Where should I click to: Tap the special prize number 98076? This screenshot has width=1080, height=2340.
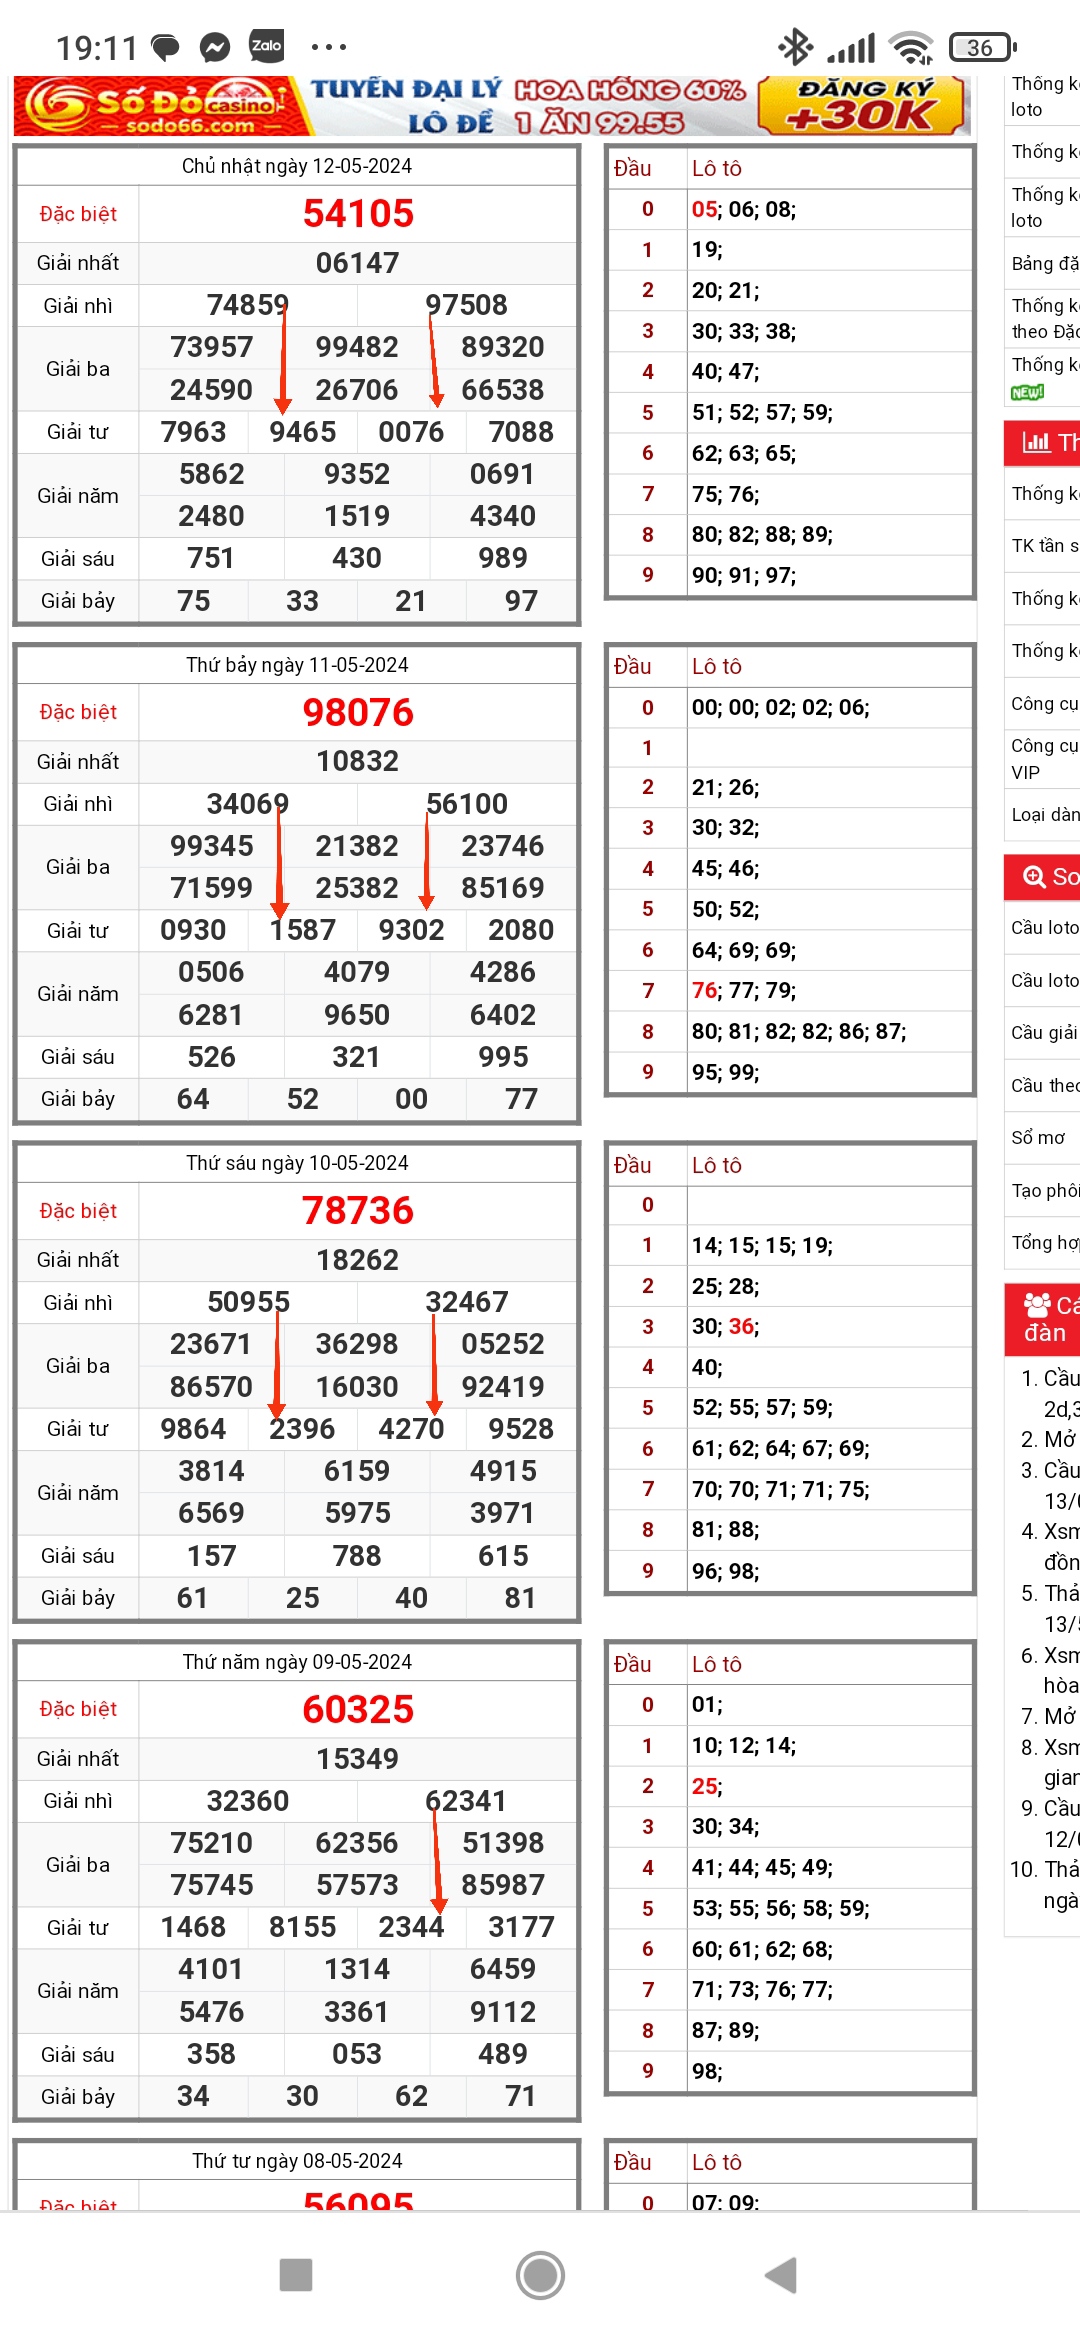pos(358,712)
